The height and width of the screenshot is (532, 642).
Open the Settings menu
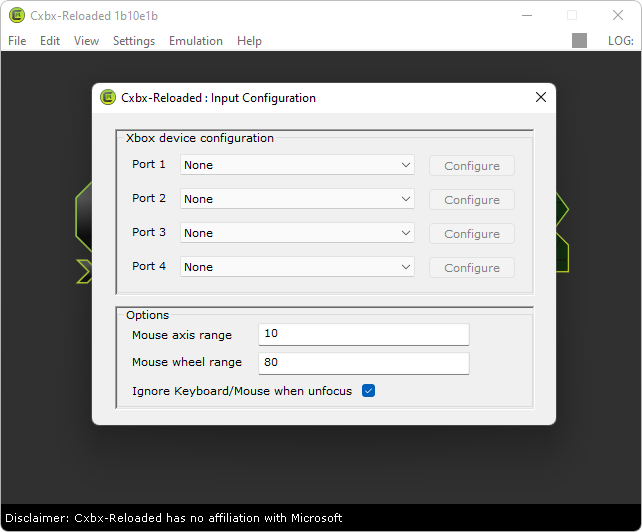134,41
